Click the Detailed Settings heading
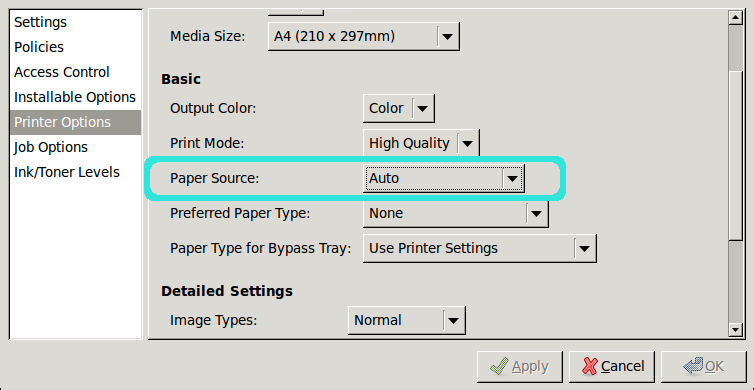 pyautogui.click(x=227, y=291)
